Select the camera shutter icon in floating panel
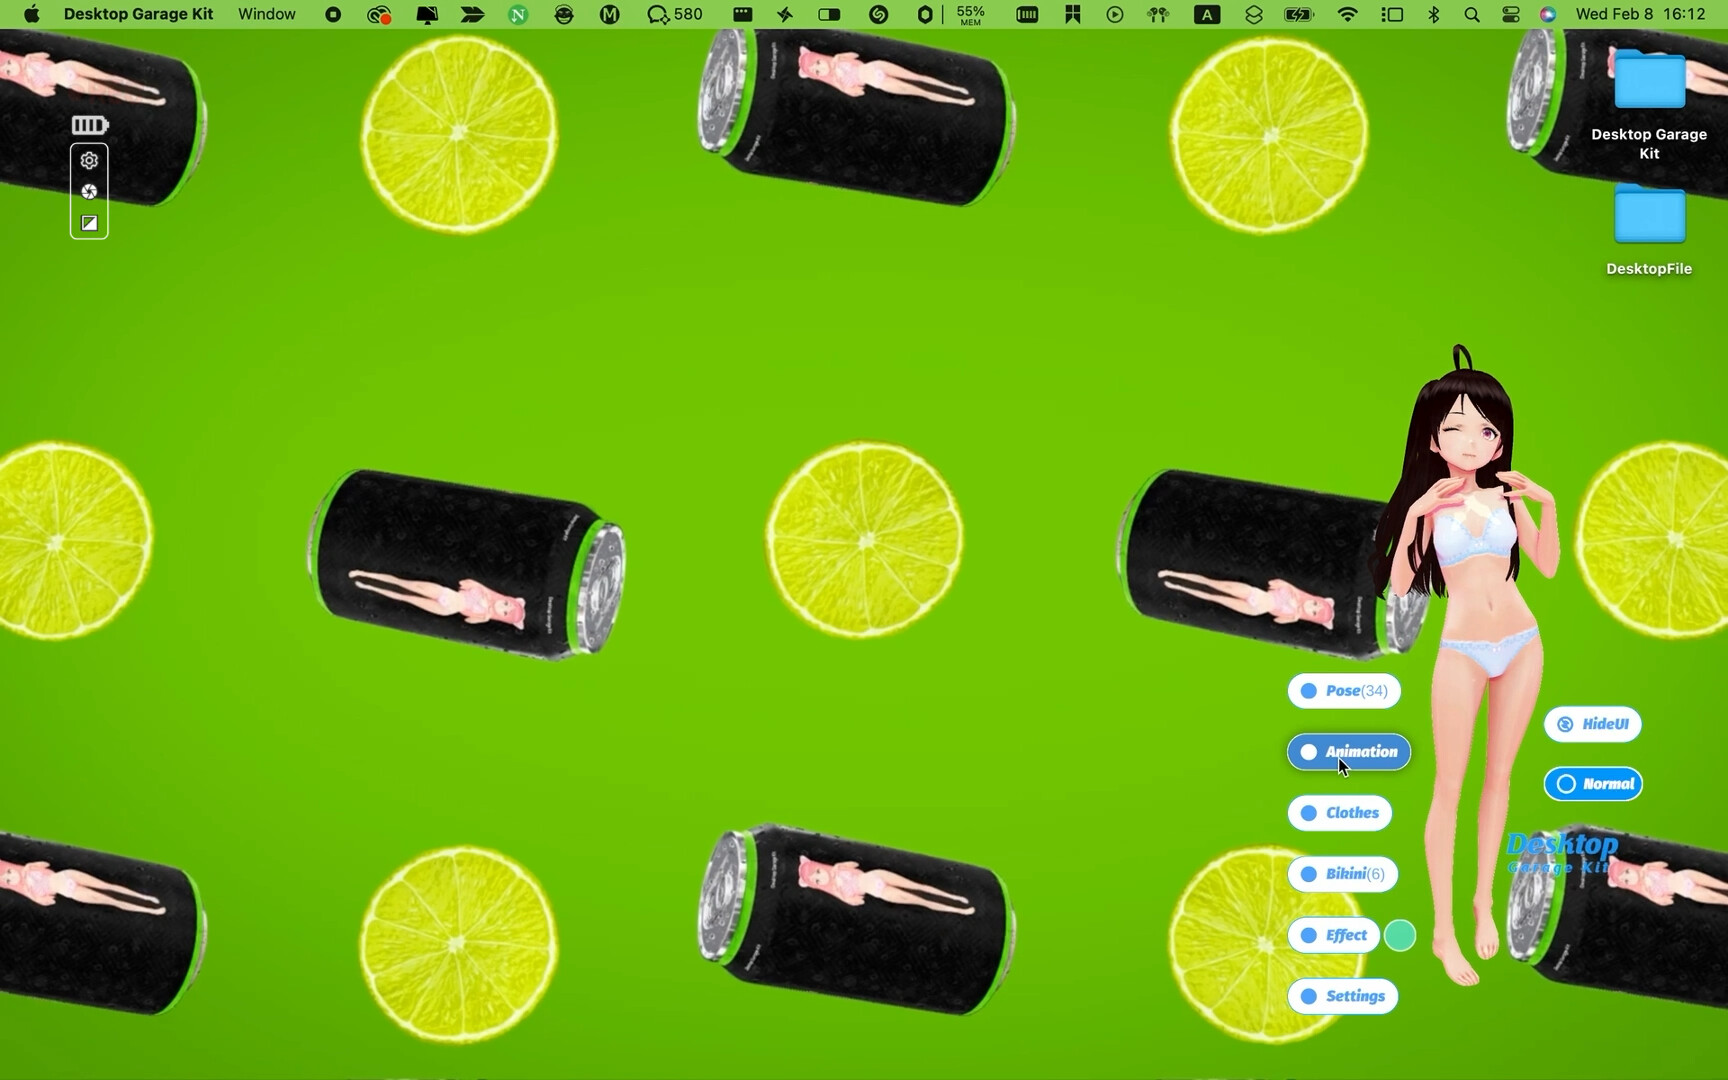 coord(89,191)
